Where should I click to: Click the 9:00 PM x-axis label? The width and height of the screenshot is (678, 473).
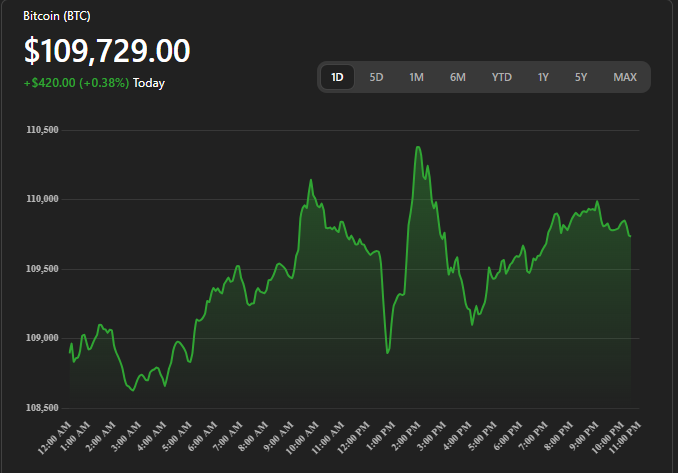pos(584,436)
